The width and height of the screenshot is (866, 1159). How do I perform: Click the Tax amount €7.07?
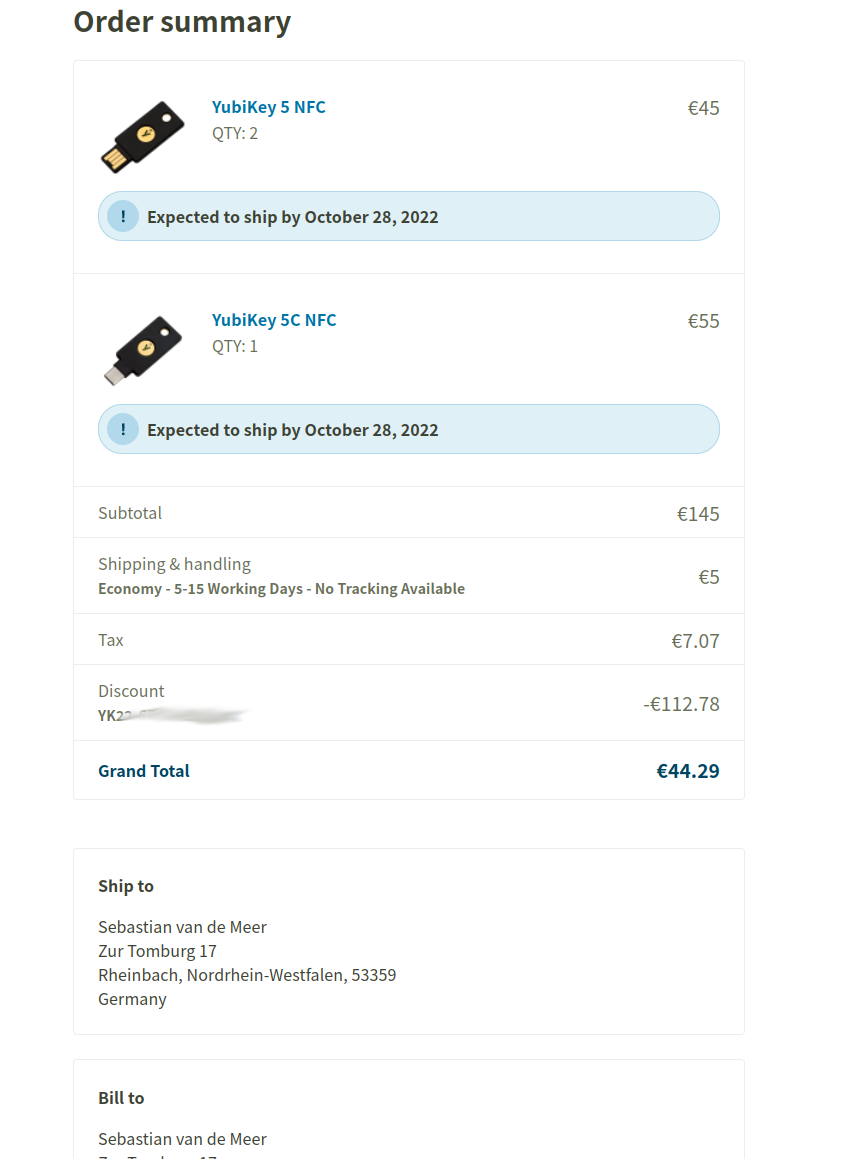(695, 641)
